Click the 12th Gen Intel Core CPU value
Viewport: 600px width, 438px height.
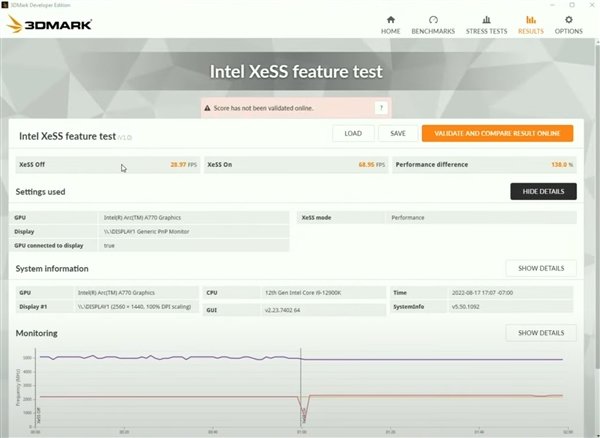303,293
